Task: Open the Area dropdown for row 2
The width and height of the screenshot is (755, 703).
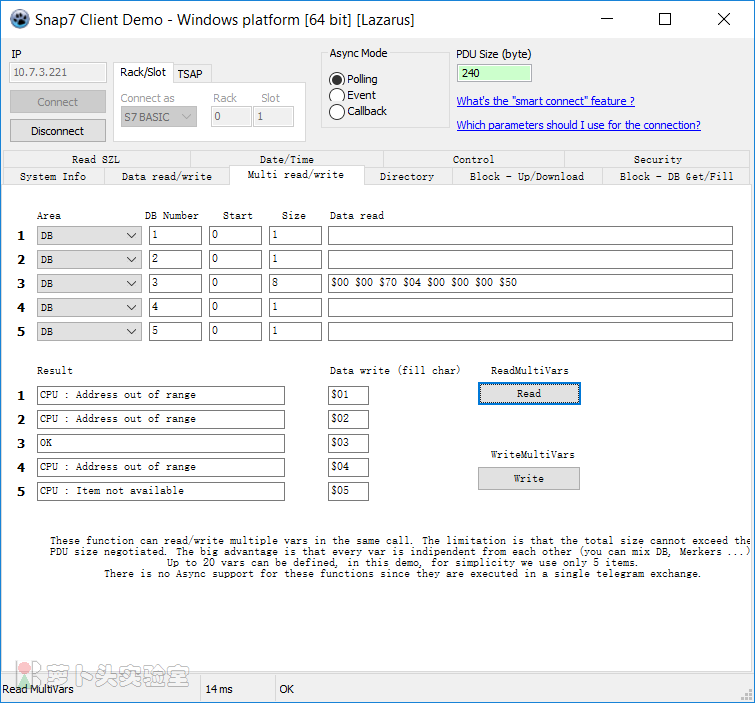Action: pyautogui.click(x=90, y=260)
